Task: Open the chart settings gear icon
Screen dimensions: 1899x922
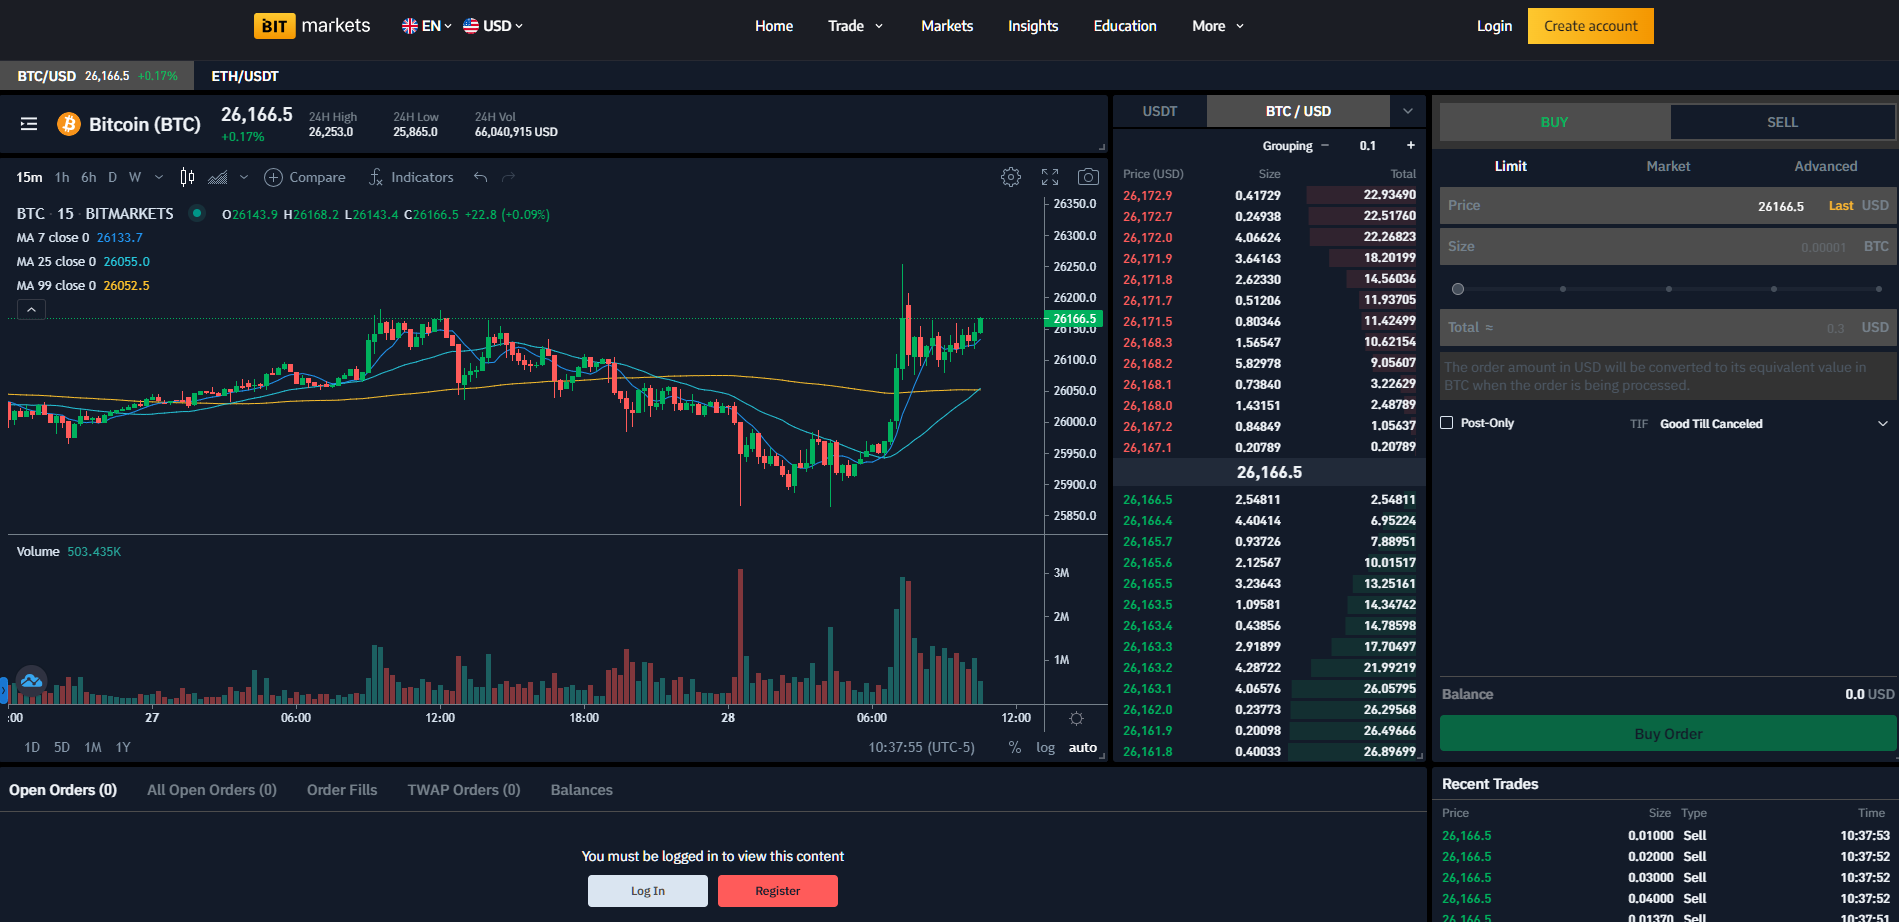Action: [x=1010, y=177]
